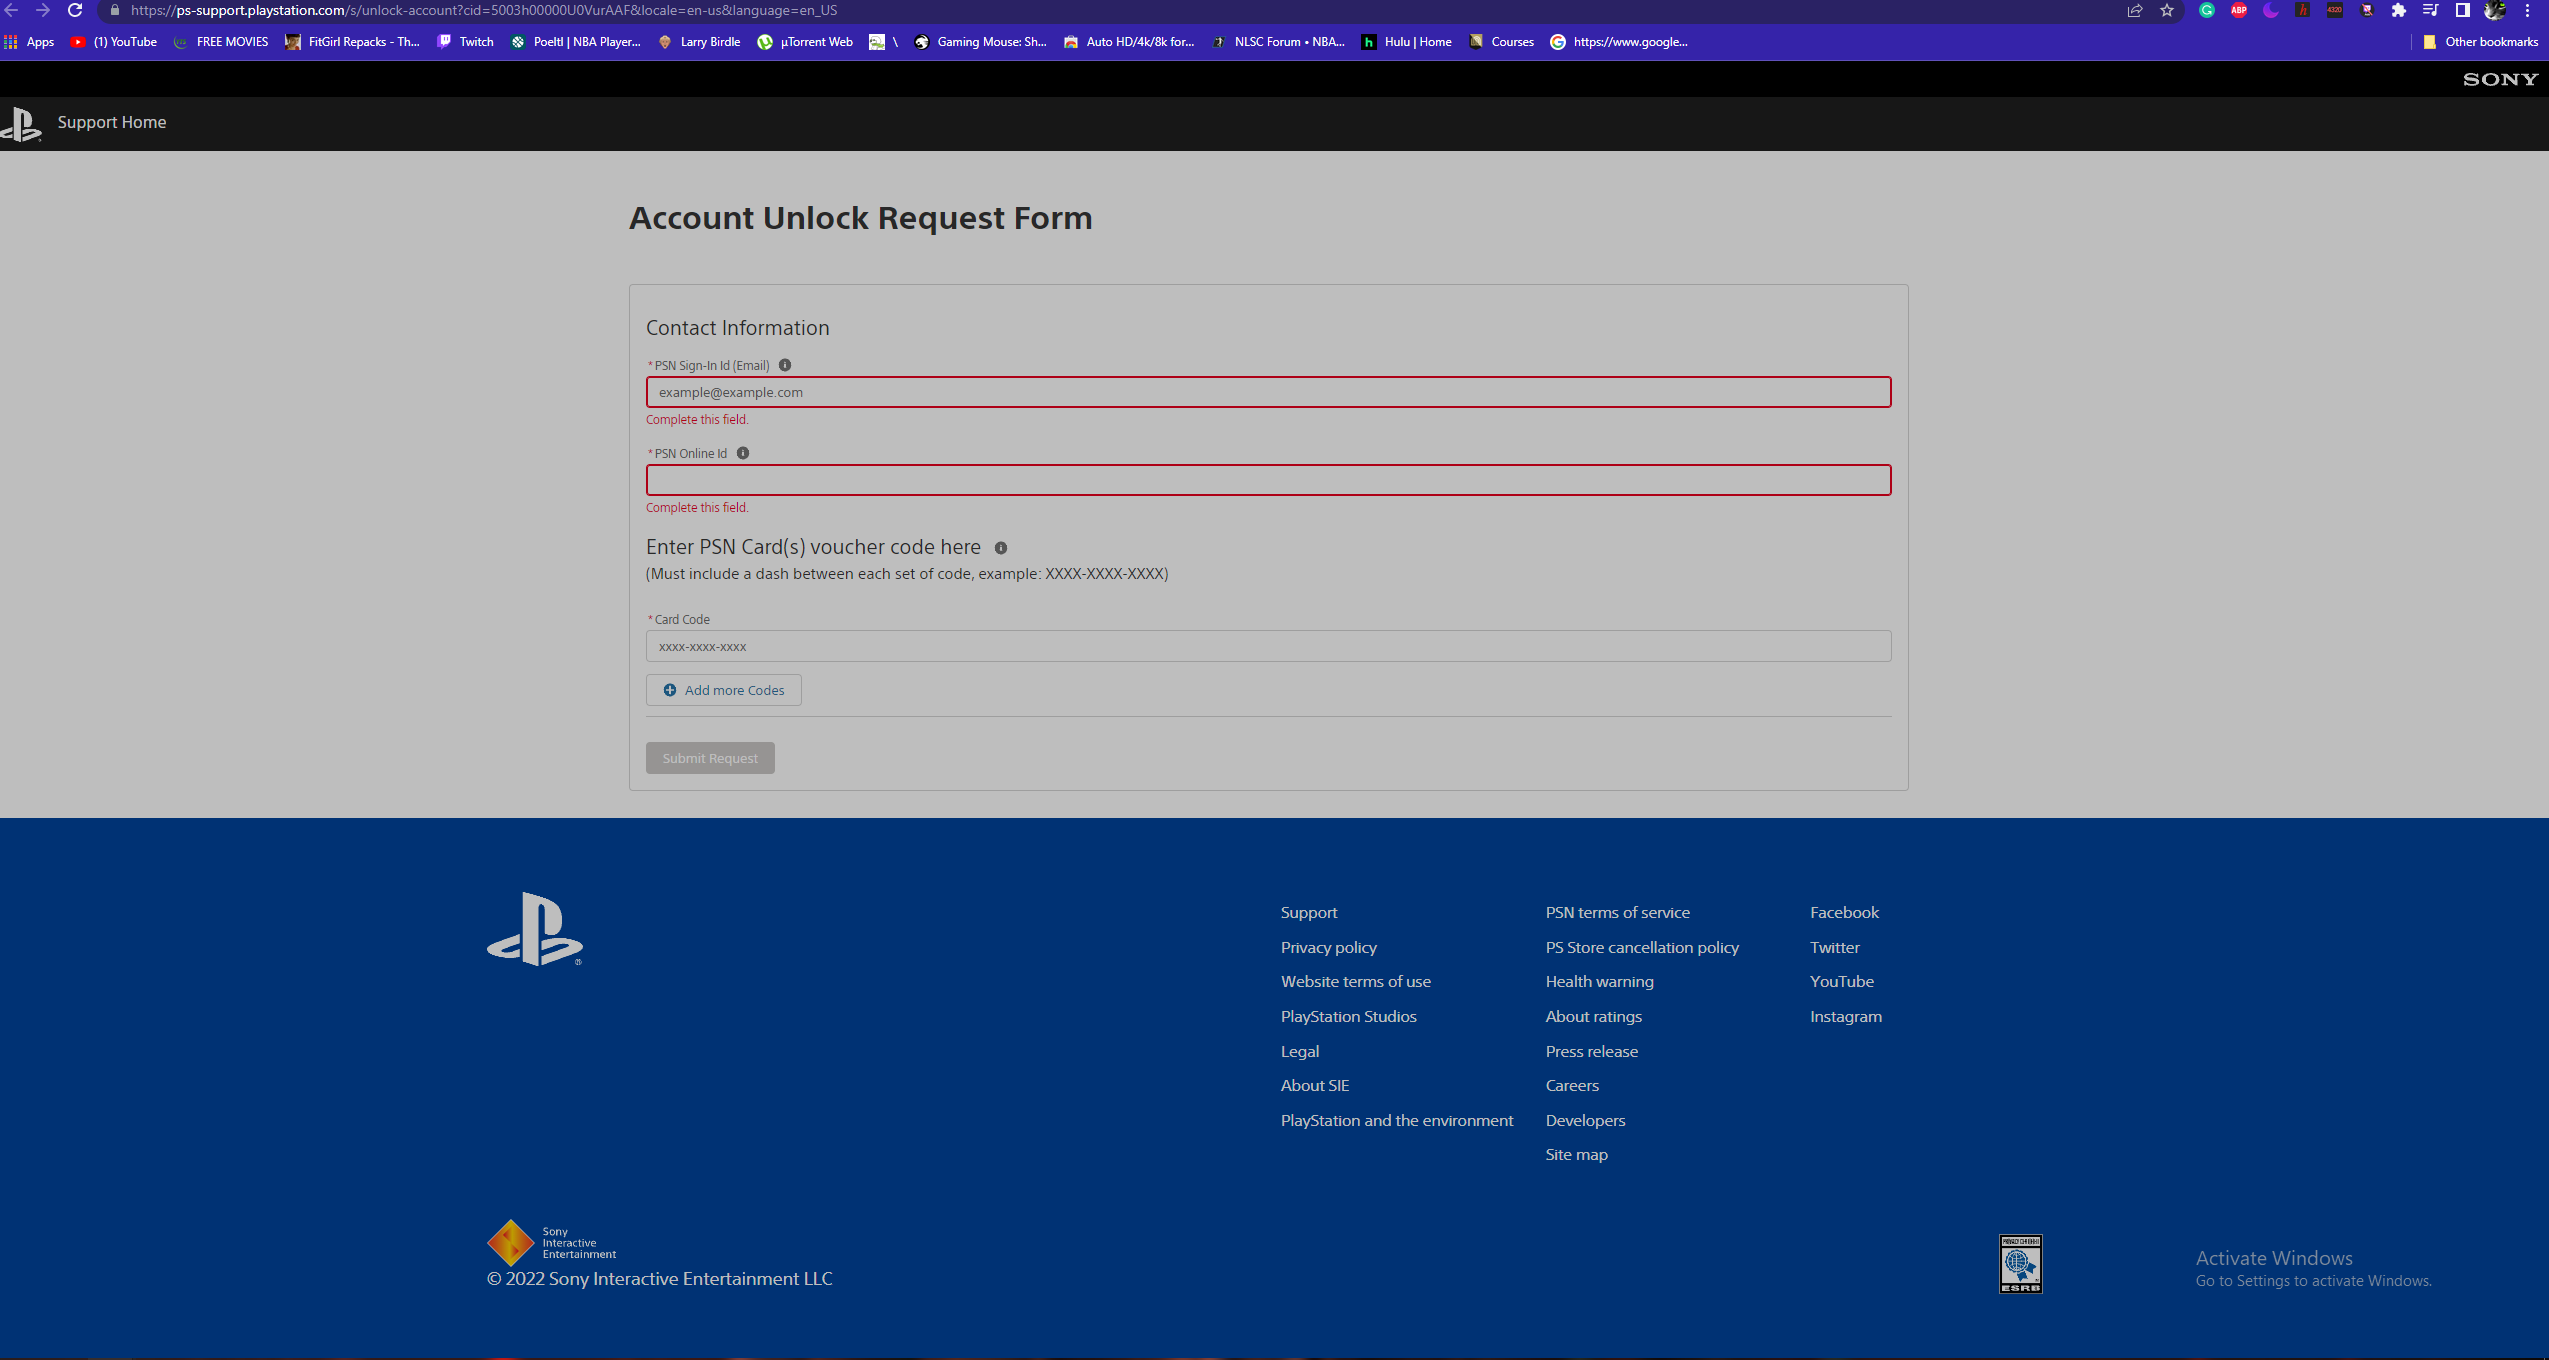Show info tooltip for PSN Sign-In Id
This screenshot has width=2549, height=1360.
point(785,365)
